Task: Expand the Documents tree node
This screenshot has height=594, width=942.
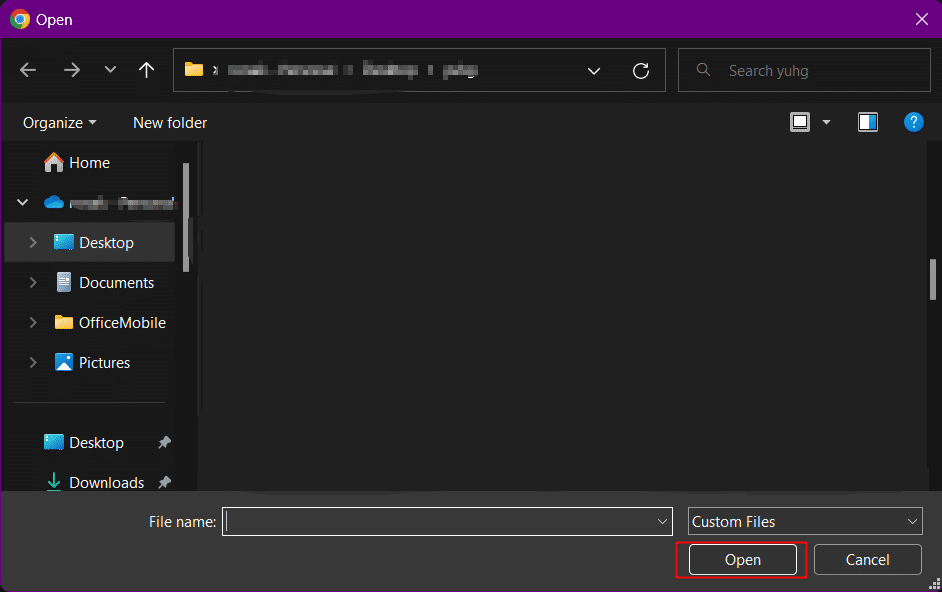Action: [x=33, y=282]
